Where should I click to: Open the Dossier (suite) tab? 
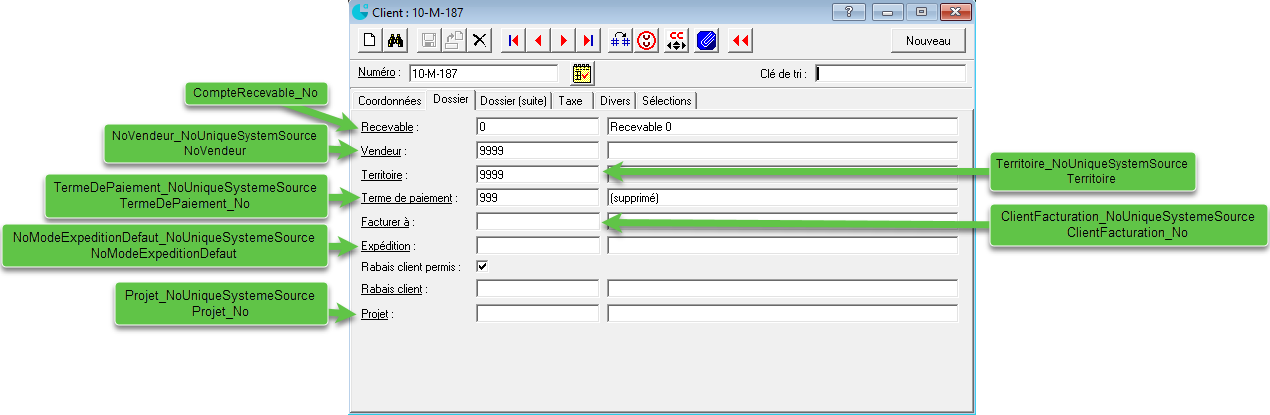pyautogui.click(x=513, y=101)
